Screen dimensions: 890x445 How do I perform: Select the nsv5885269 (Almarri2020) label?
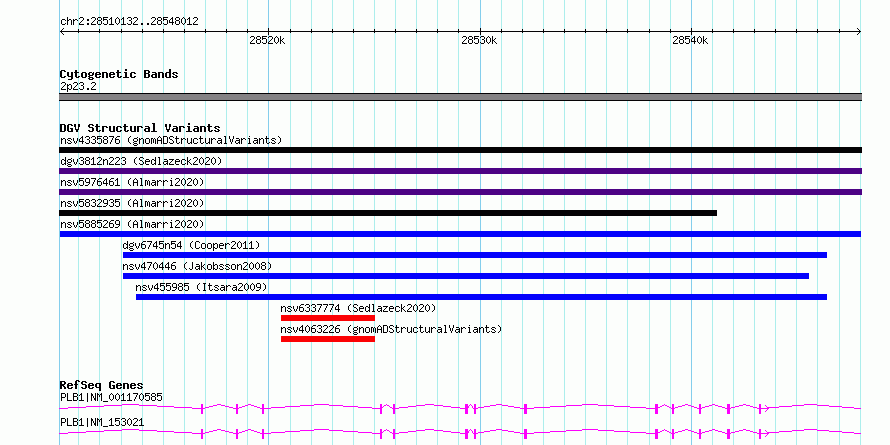tap(132, 224)
